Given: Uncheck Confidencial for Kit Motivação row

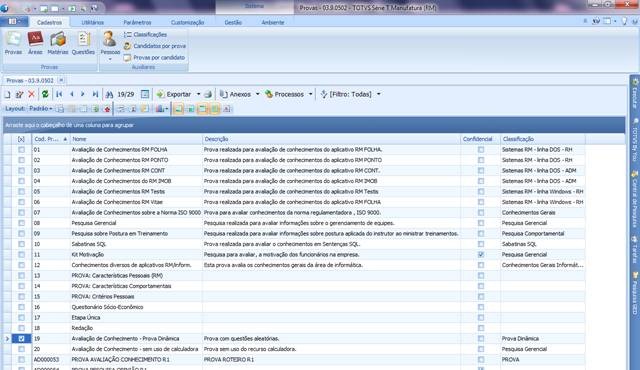Looking at the screenshot, I should click(x=481, y=255).
